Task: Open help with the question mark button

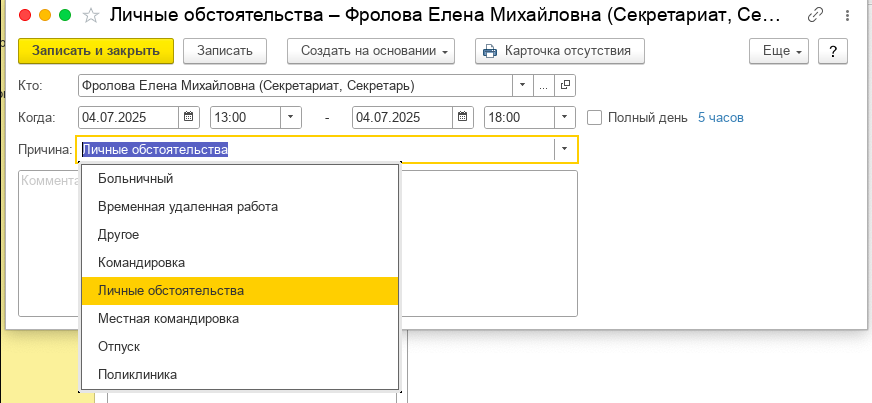Action: 833,51
